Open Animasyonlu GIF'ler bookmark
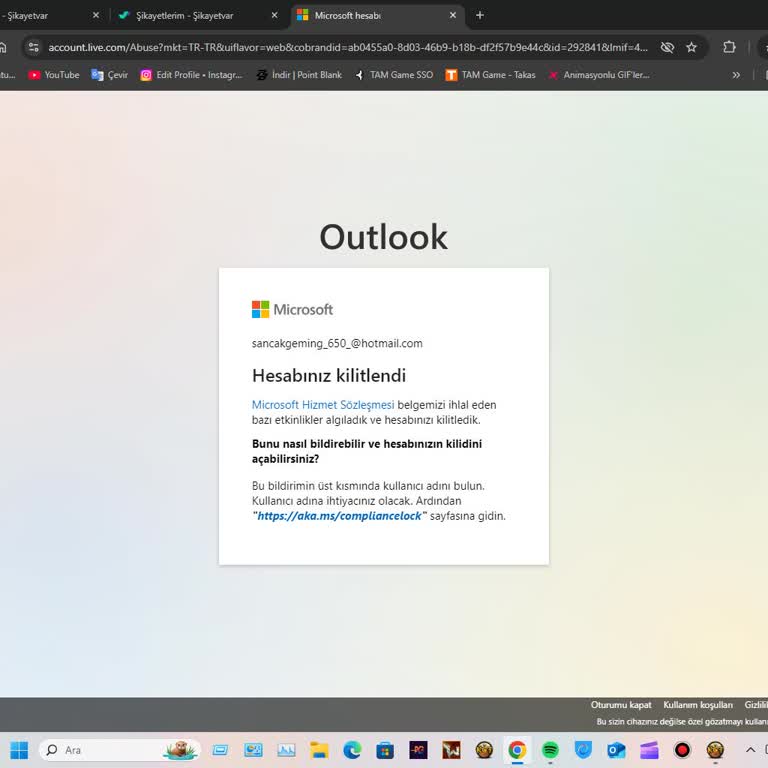768x768 pixels. (599, 75)
